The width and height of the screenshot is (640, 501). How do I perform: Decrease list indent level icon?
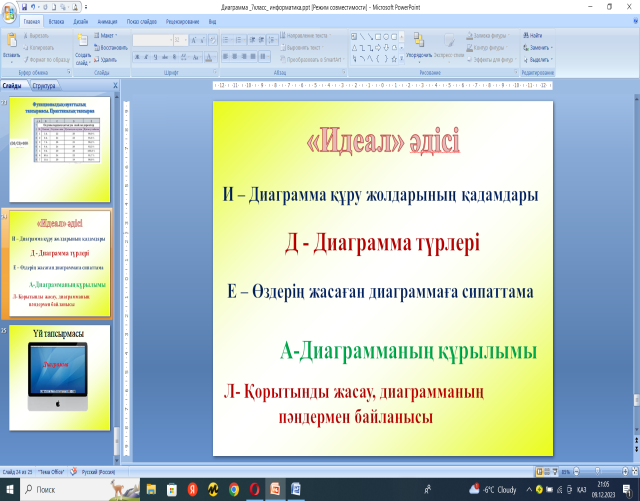(252, 40)
